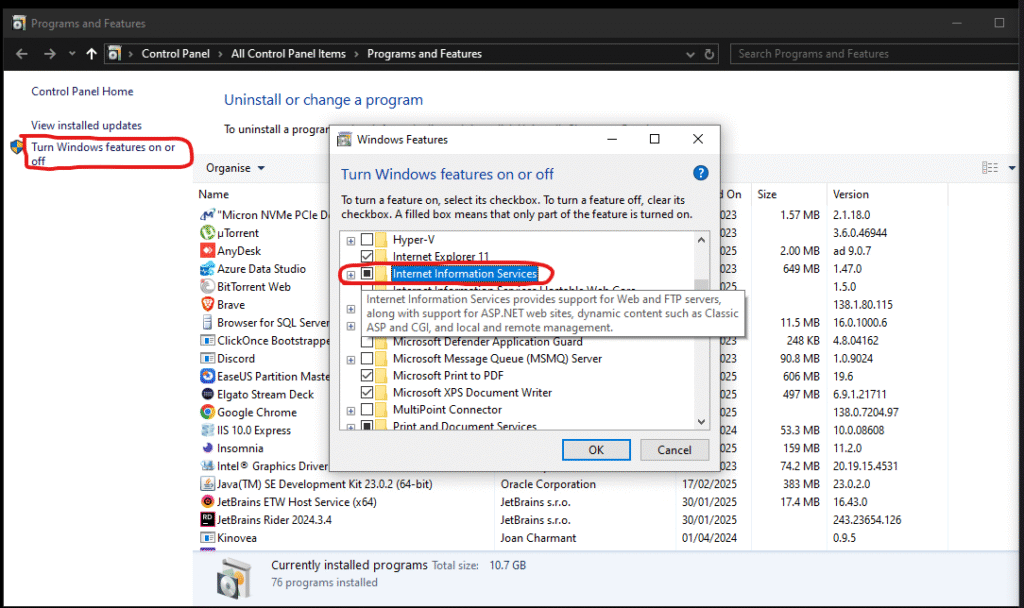
Task: Expand the Internet Information Services node
Action: click(351, 275)
